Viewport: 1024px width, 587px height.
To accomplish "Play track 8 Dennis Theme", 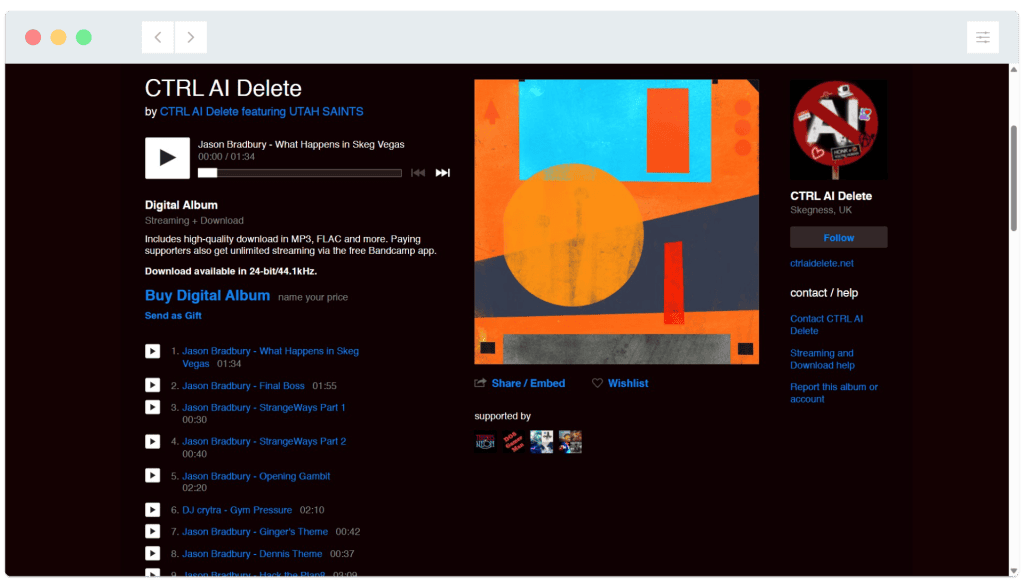I will 152,554.
